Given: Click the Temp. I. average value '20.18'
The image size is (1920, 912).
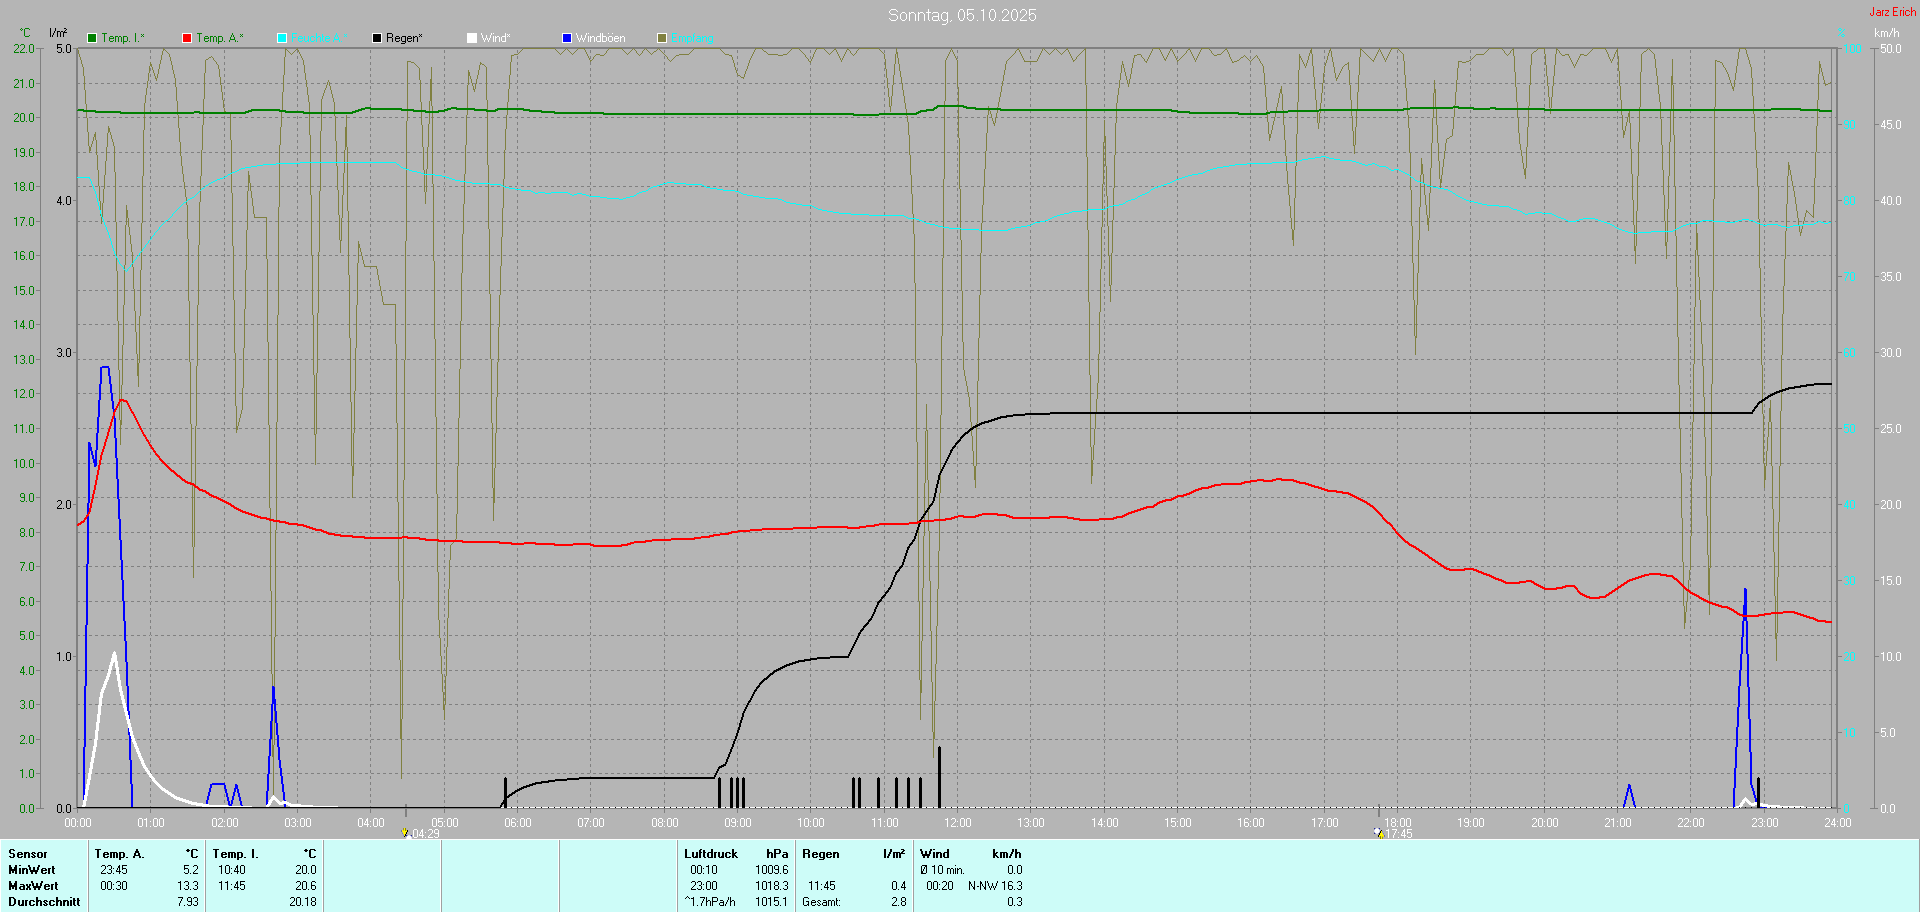Looking at the screenshot, I should (x=303, y=902).
